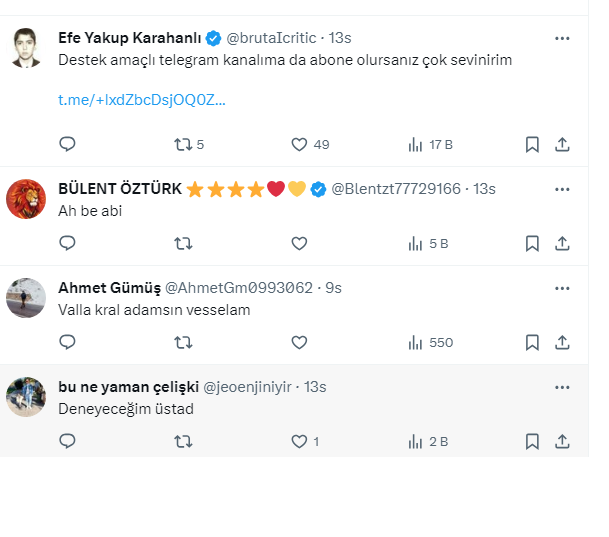Reply to Ahmet Gümüş's comment
Screen dimensions: 609x537
[x=68, y=342]
